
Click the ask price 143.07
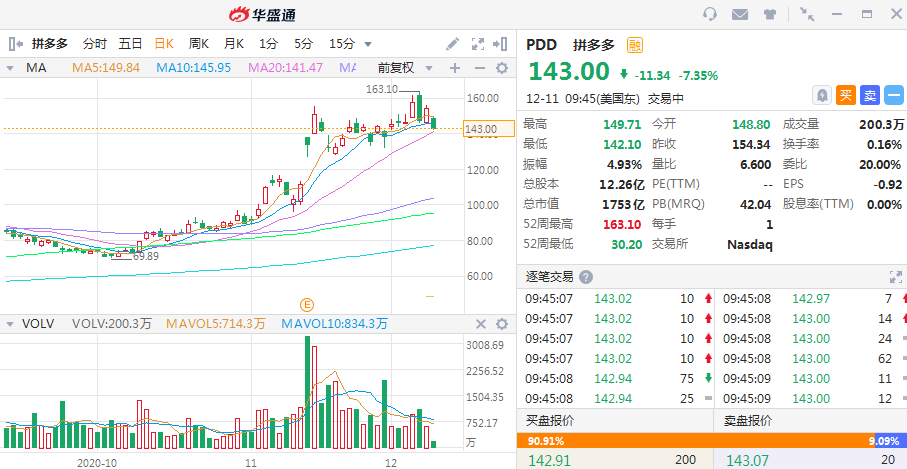tap(747, 460)
